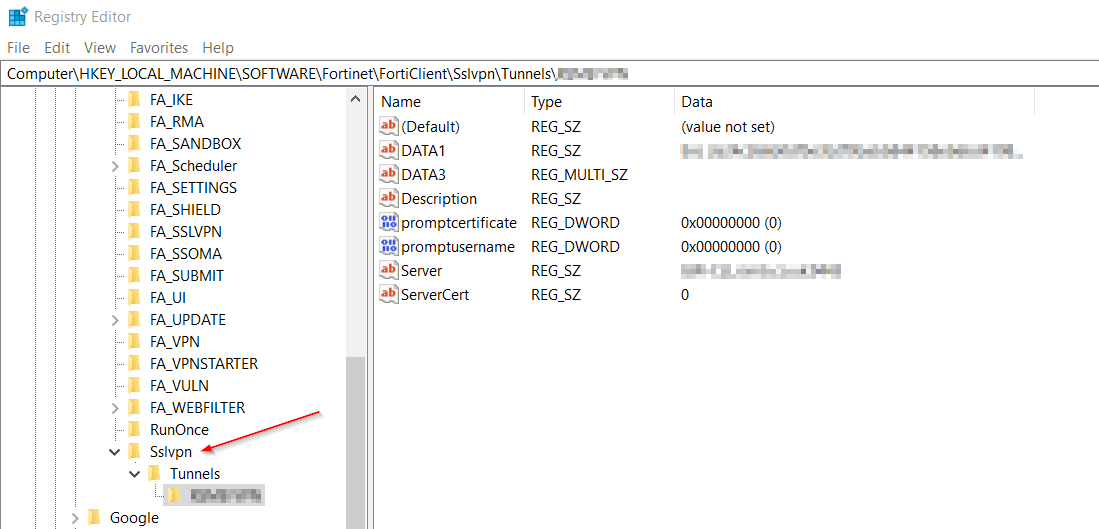
Task: Select the FA_VULN folder icon
Action: point(135,385)
